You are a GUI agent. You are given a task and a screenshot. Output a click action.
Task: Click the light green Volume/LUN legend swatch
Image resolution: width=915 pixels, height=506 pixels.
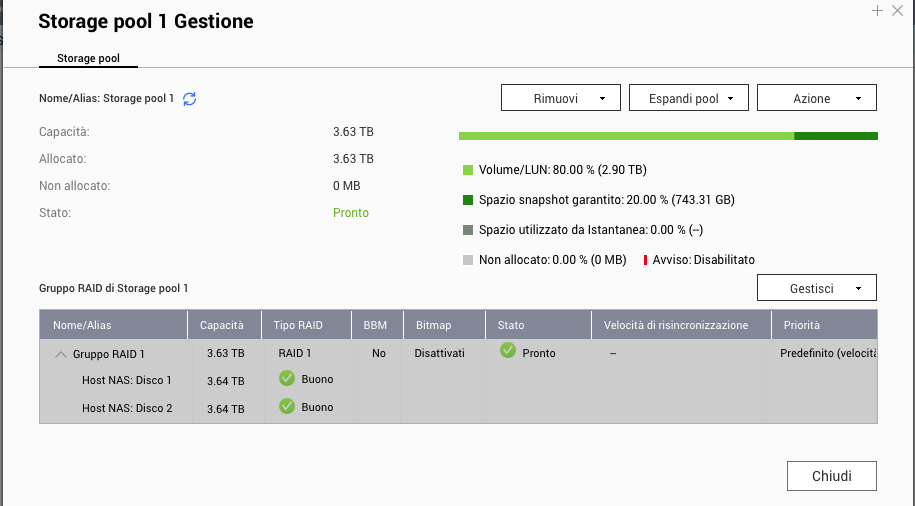click(x=467, y=170)
